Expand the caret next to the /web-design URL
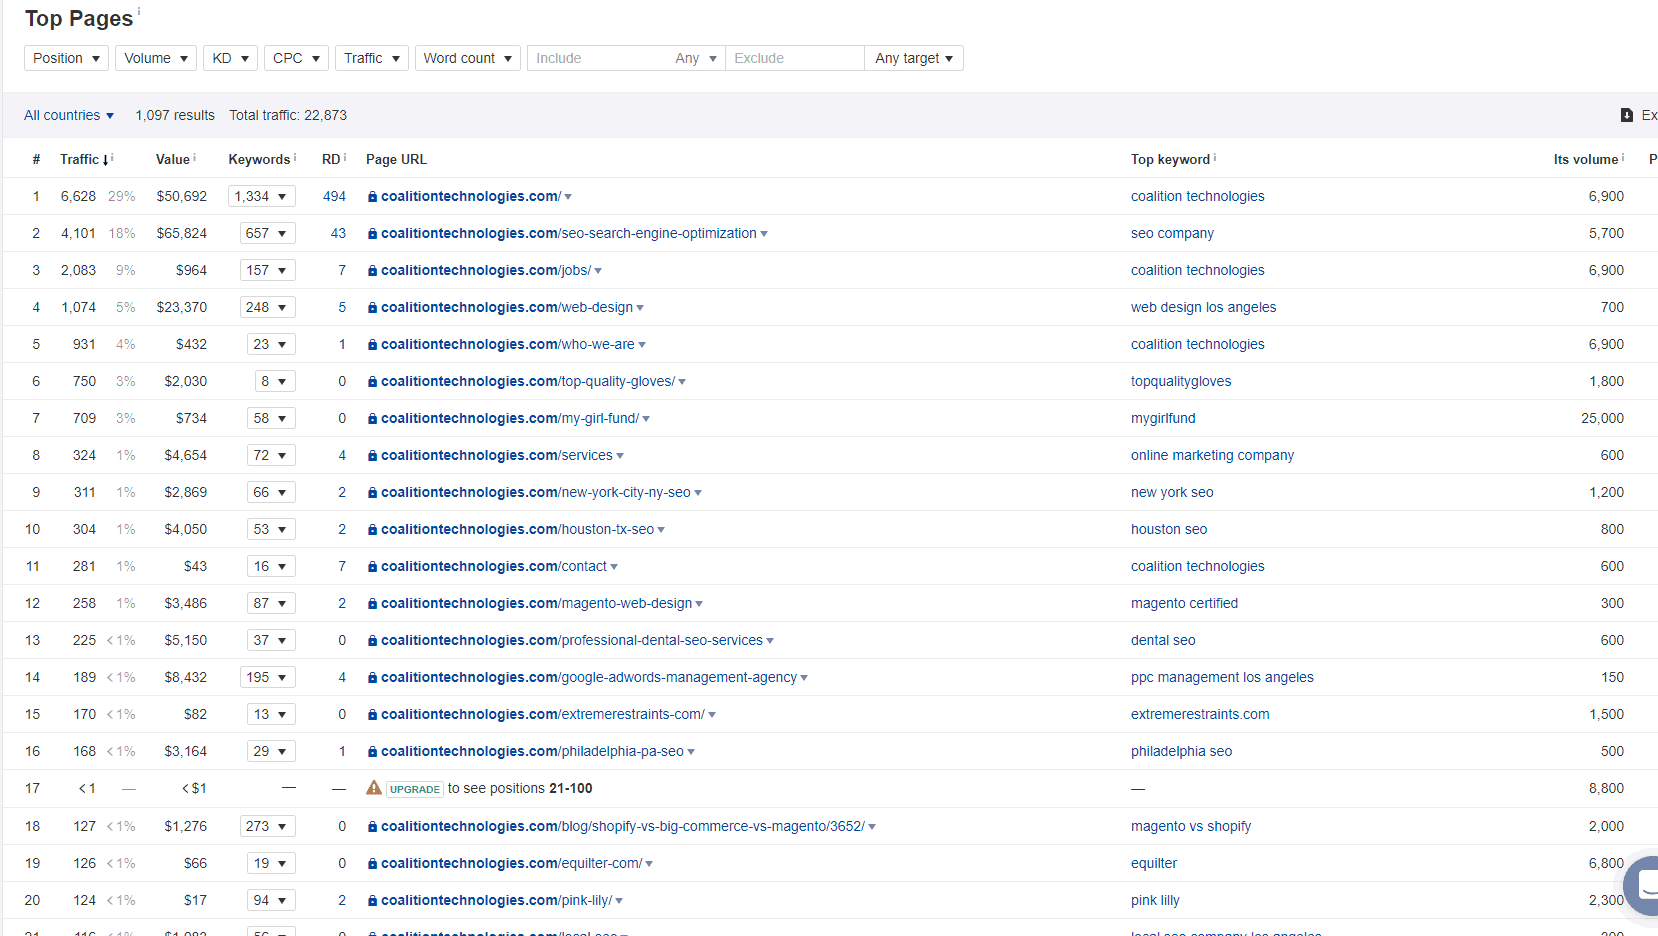The image size is (1658, 936). (x=641, y=307)
